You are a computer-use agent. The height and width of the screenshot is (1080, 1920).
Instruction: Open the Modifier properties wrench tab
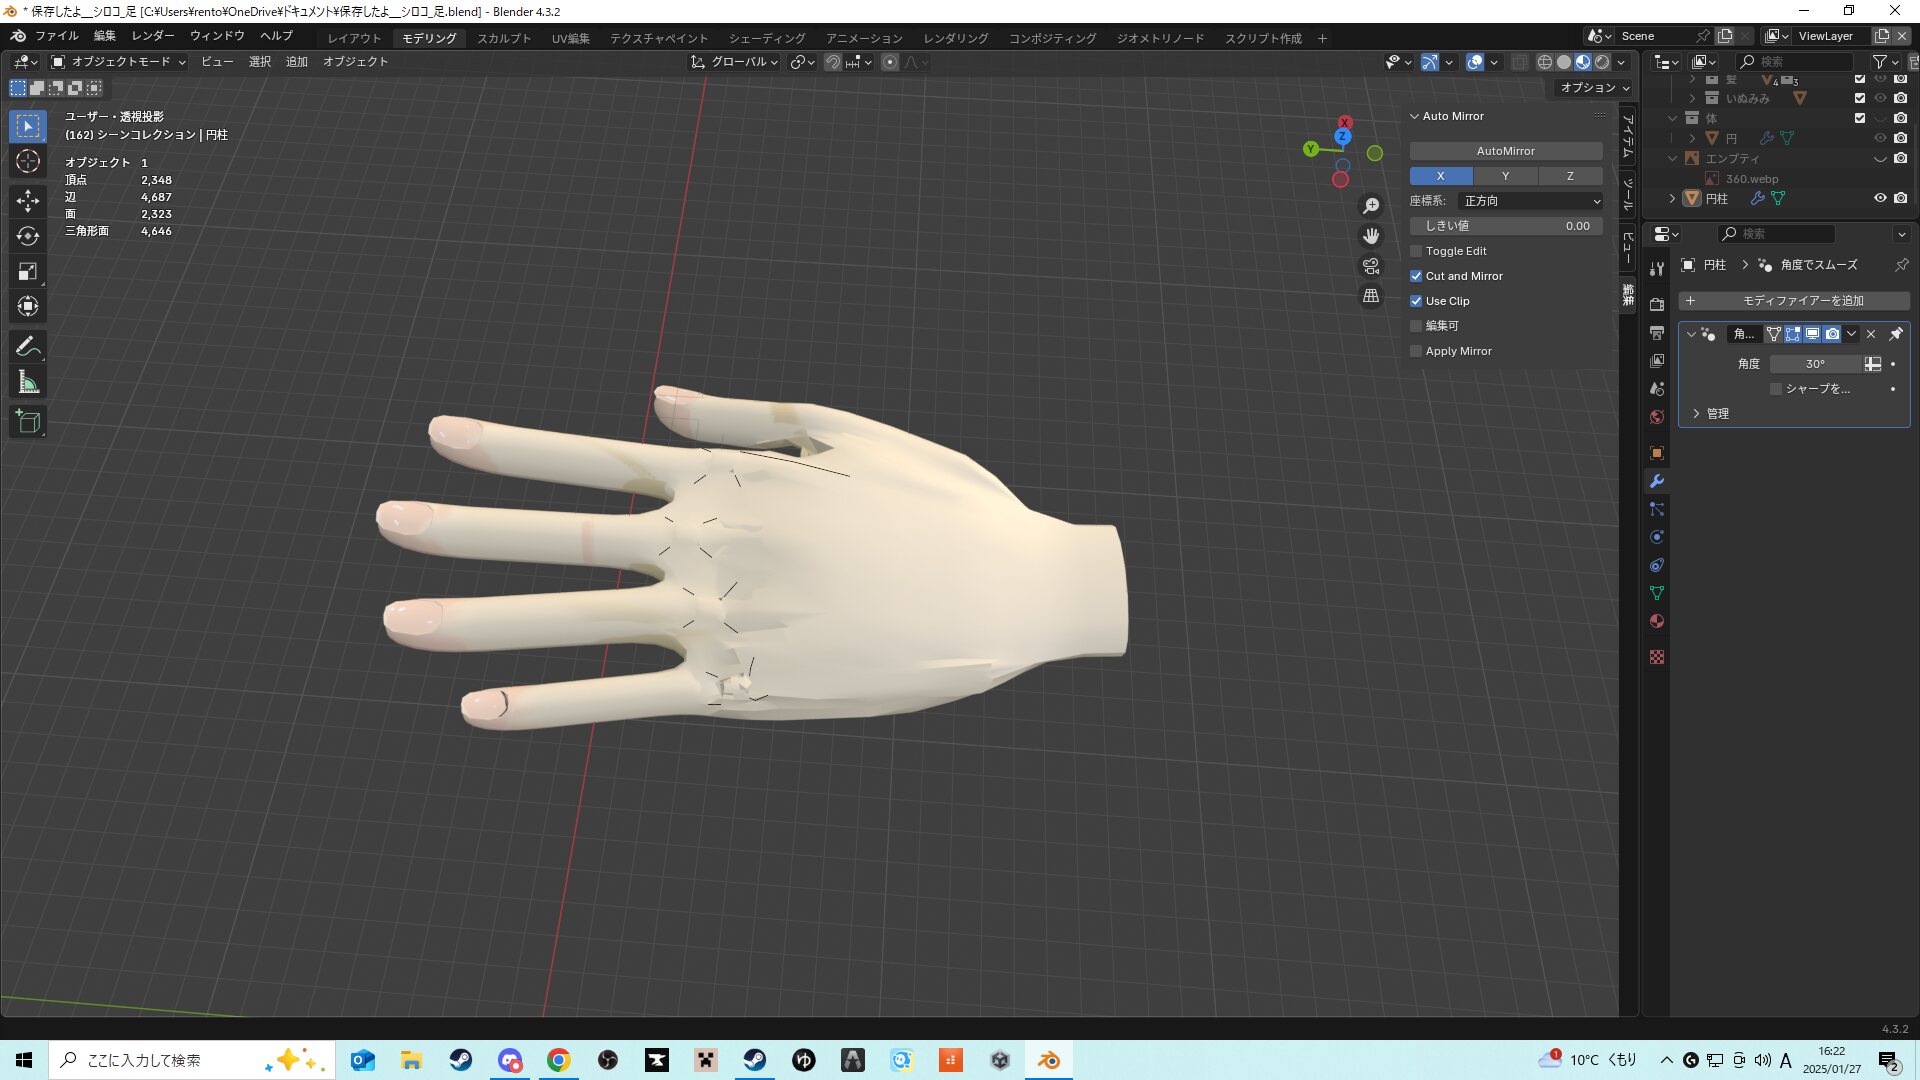point(1657,481)
